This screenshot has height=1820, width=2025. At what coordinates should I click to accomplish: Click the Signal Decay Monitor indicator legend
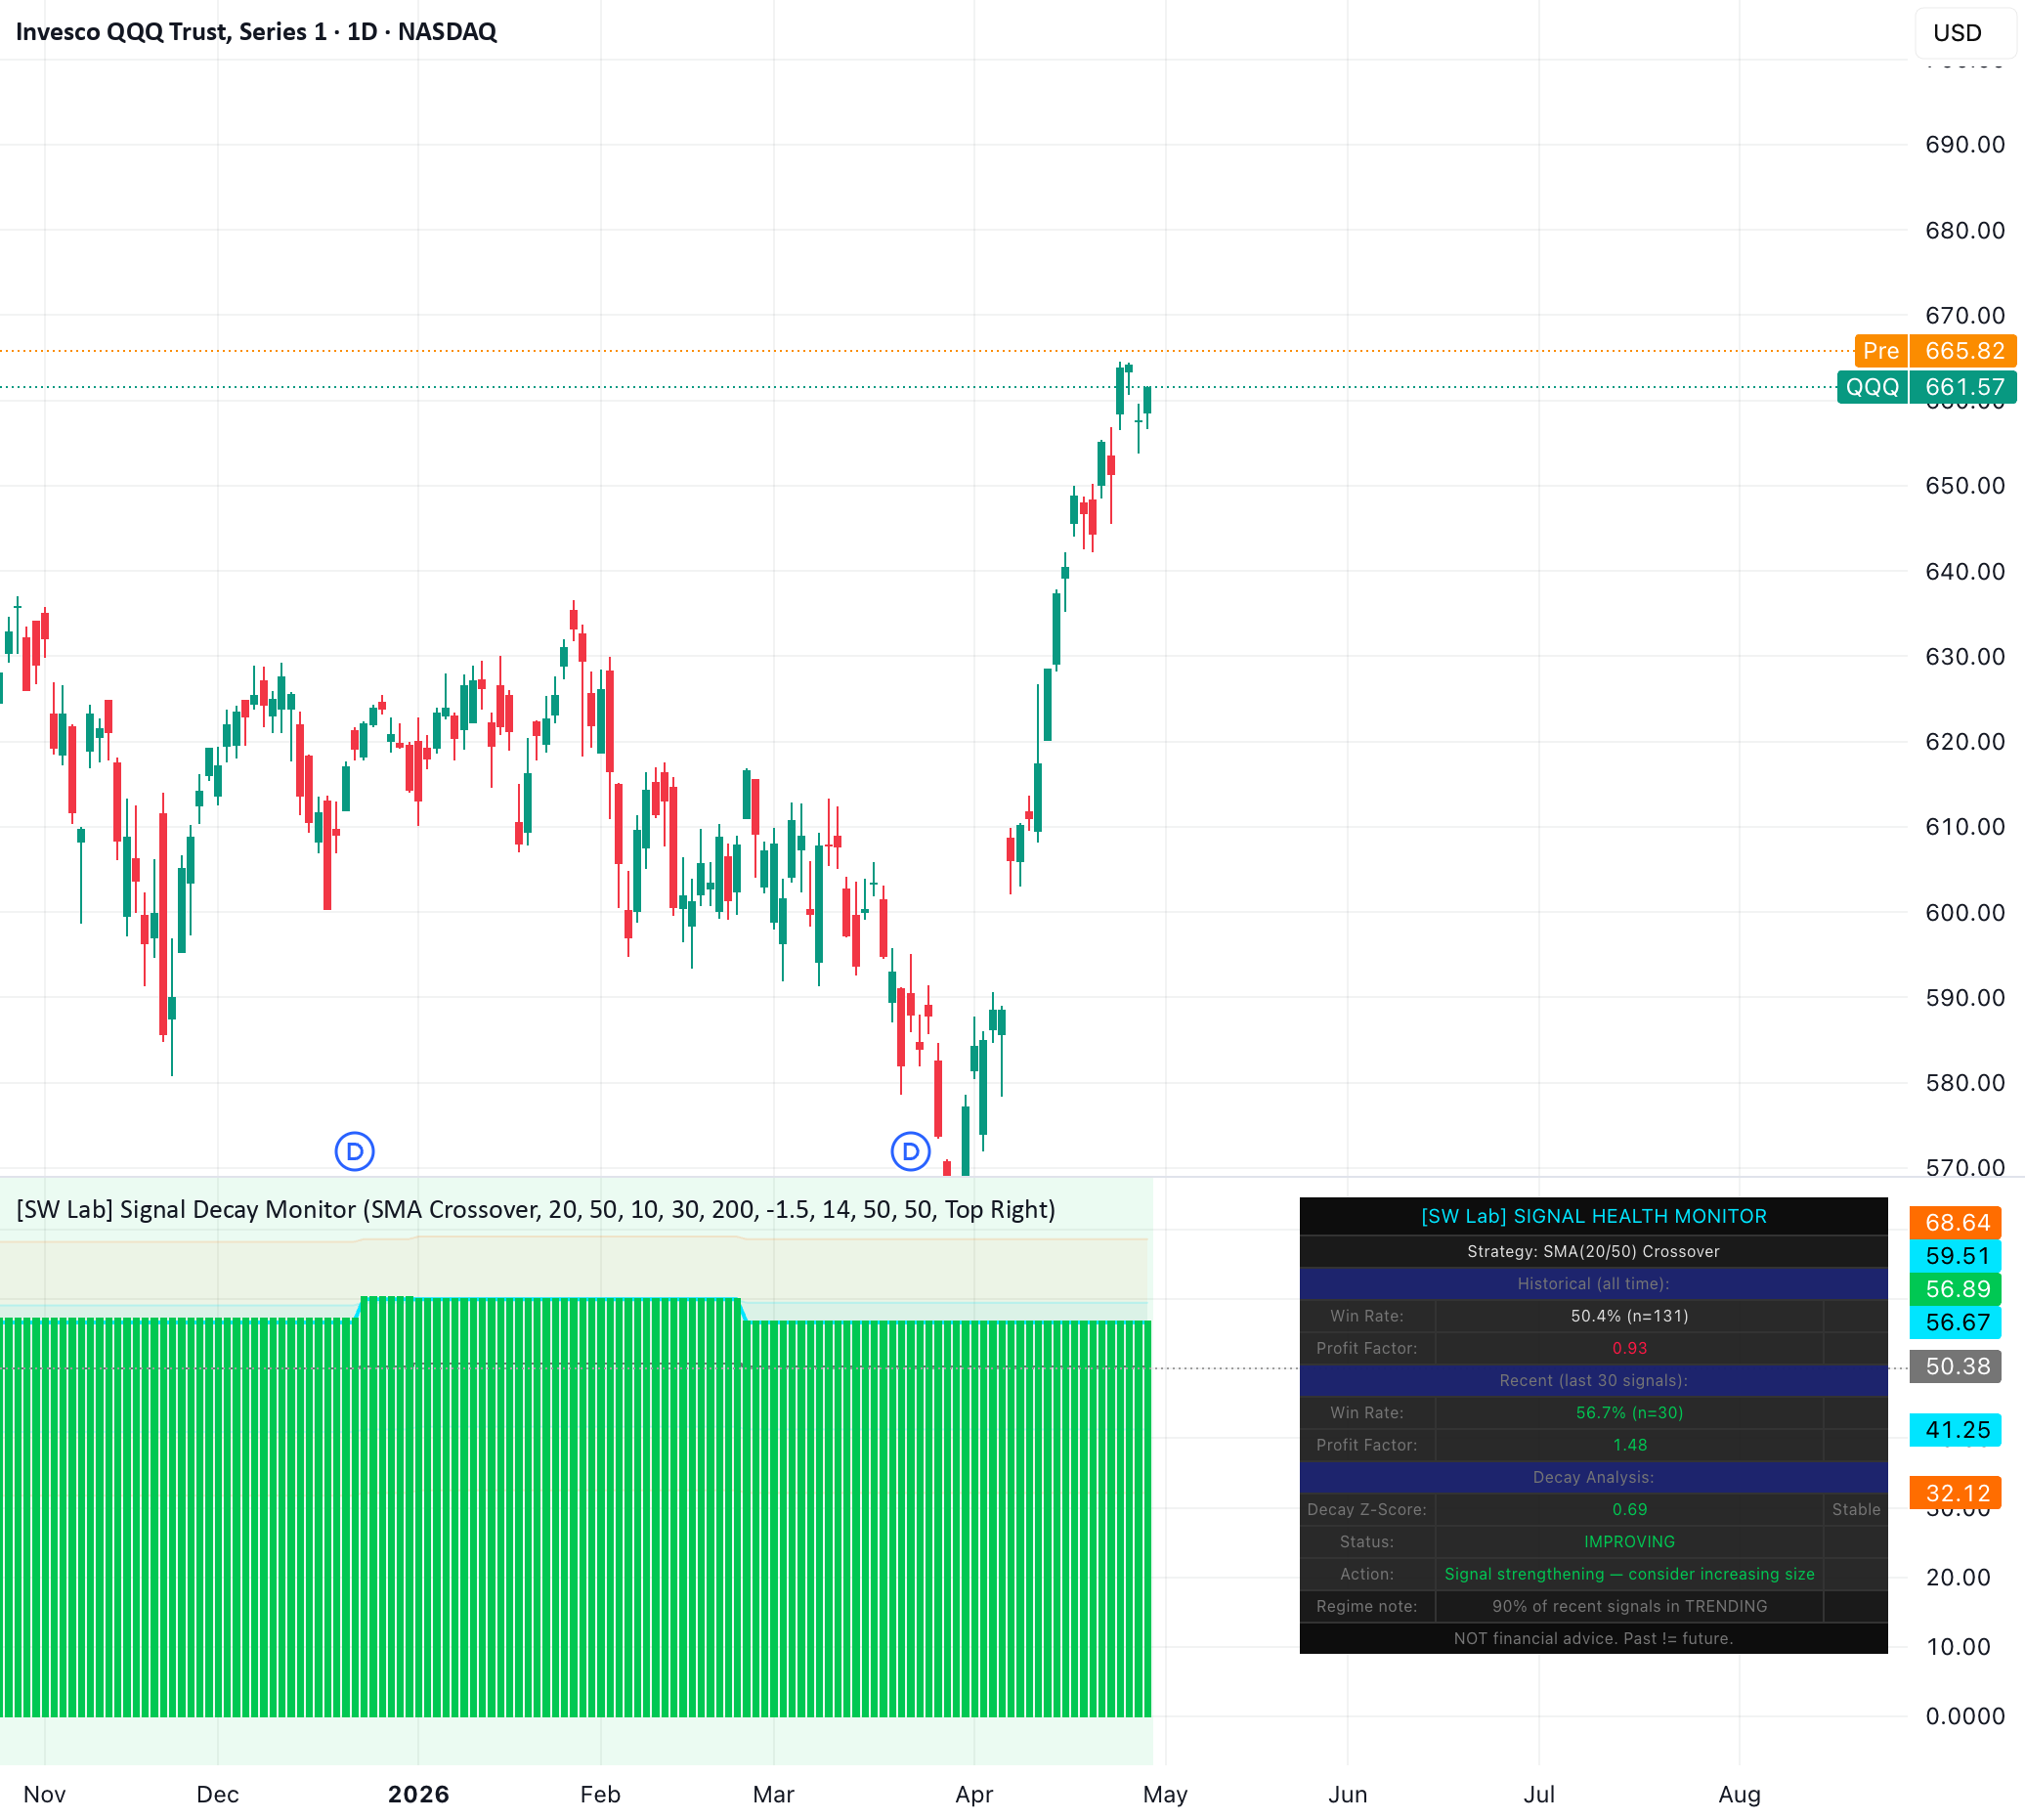535,1209
